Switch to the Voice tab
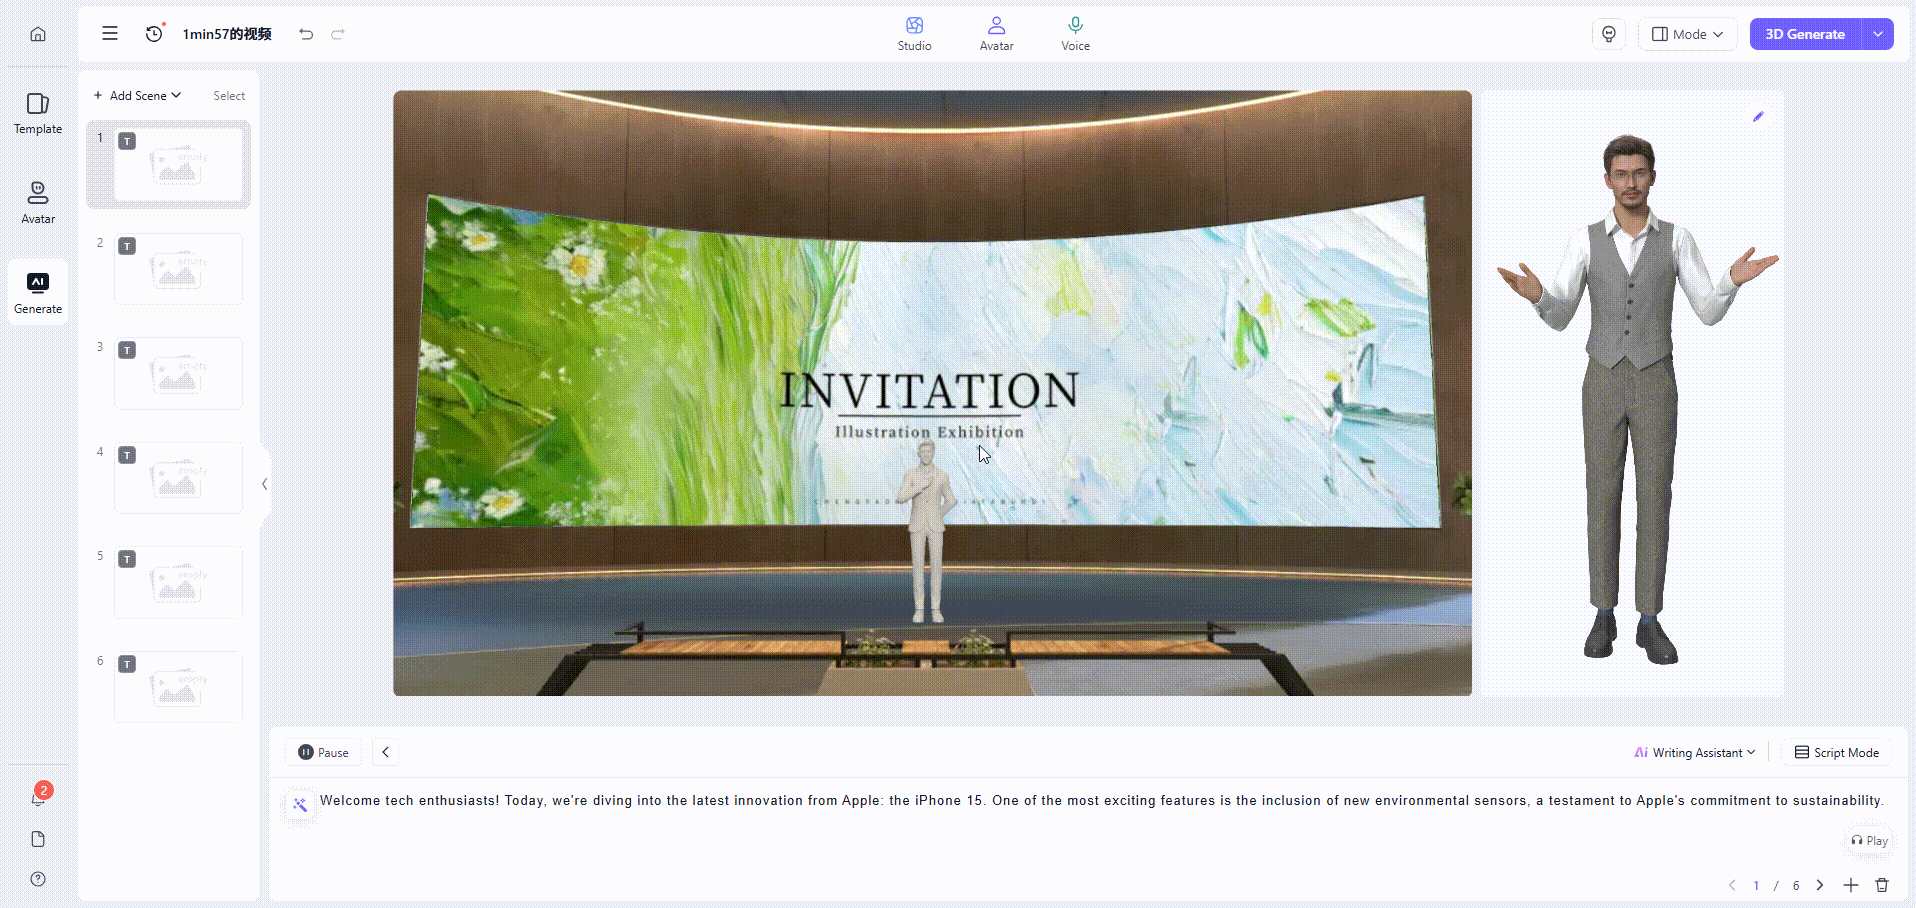 click(x=1075, y=34)
